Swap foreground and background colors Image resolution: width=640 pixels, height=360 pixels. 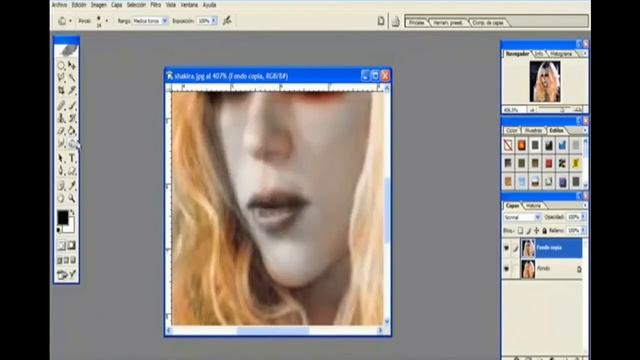coord(73,212)
